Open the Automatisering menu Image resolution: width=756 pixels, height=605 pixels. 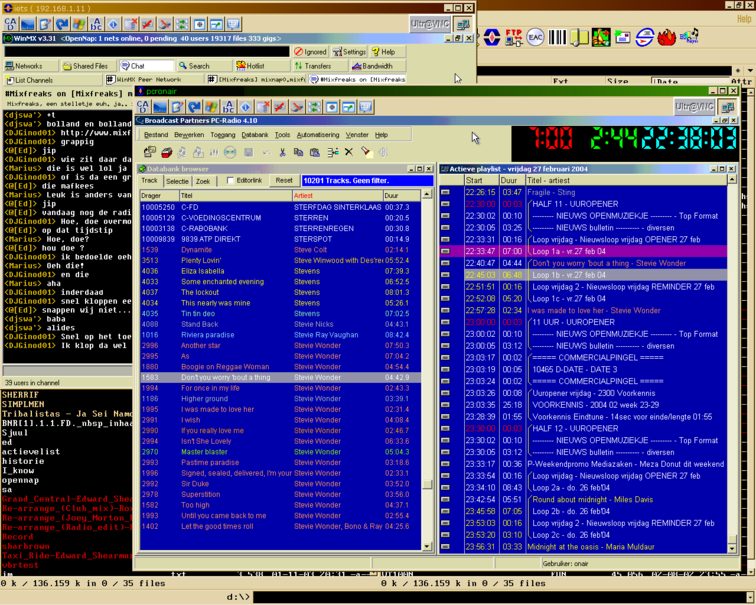[x=318, y=135]
